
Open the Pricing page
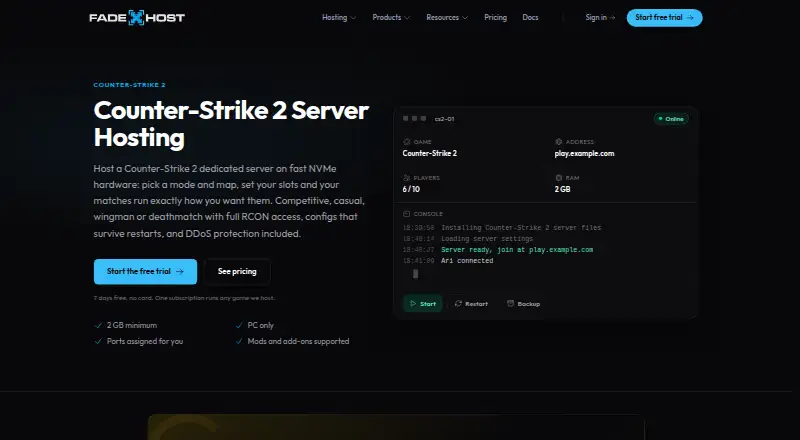click(495, 17)
